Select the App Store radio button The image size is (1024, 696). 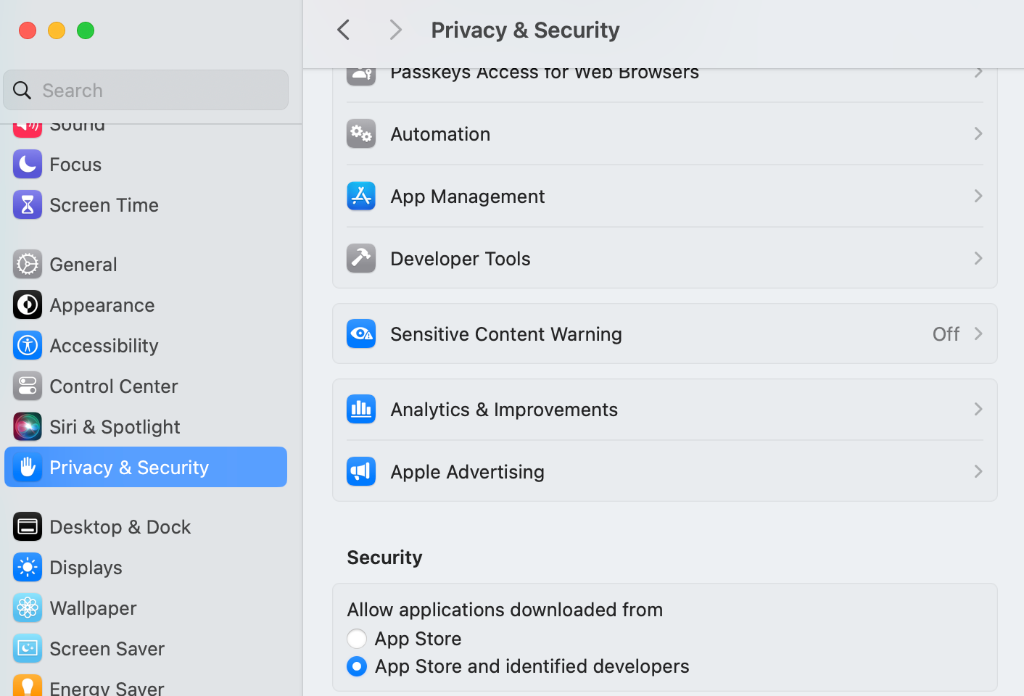[x=357, y=639]
